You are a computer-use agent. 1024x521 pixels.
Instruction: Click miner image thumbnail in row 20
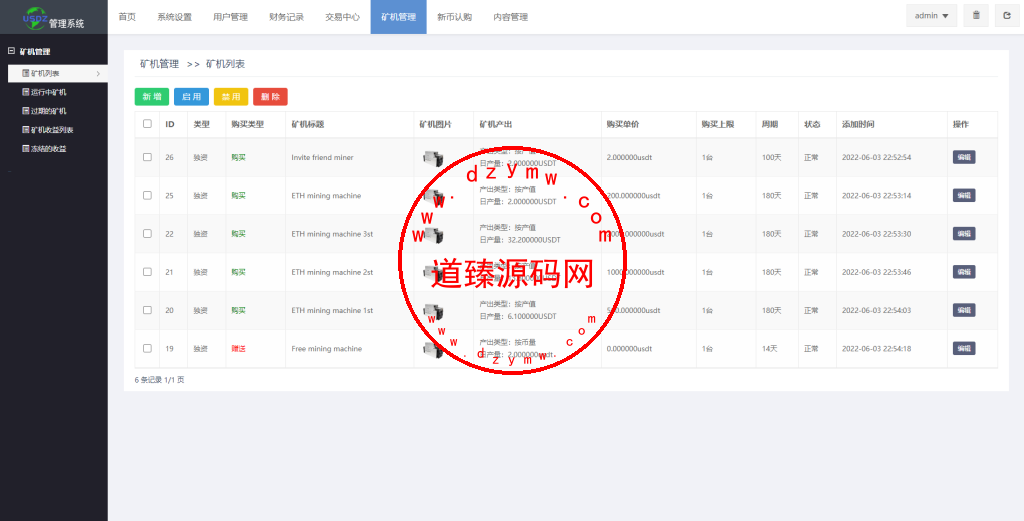tap(433, 311)
